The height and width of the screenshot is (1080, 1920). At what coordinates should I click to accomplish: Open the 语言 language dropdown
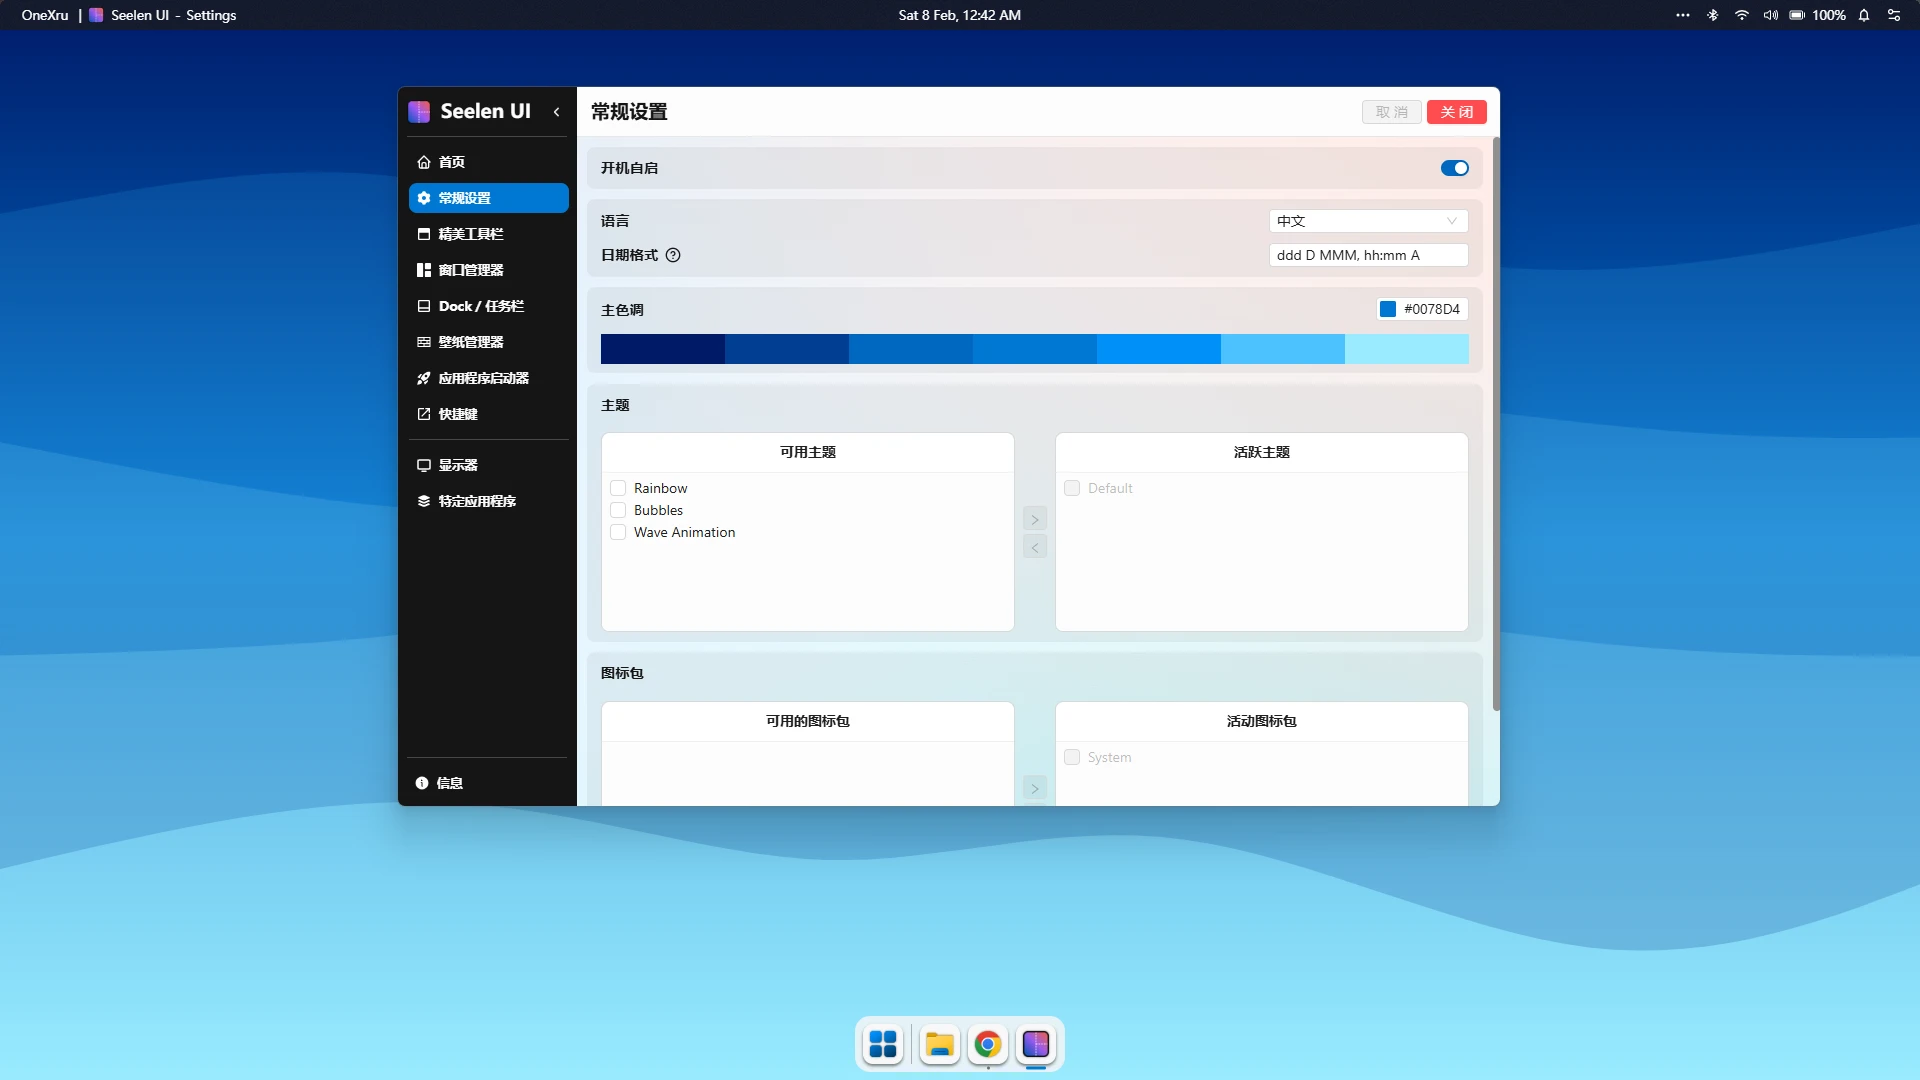(1367, 221)
